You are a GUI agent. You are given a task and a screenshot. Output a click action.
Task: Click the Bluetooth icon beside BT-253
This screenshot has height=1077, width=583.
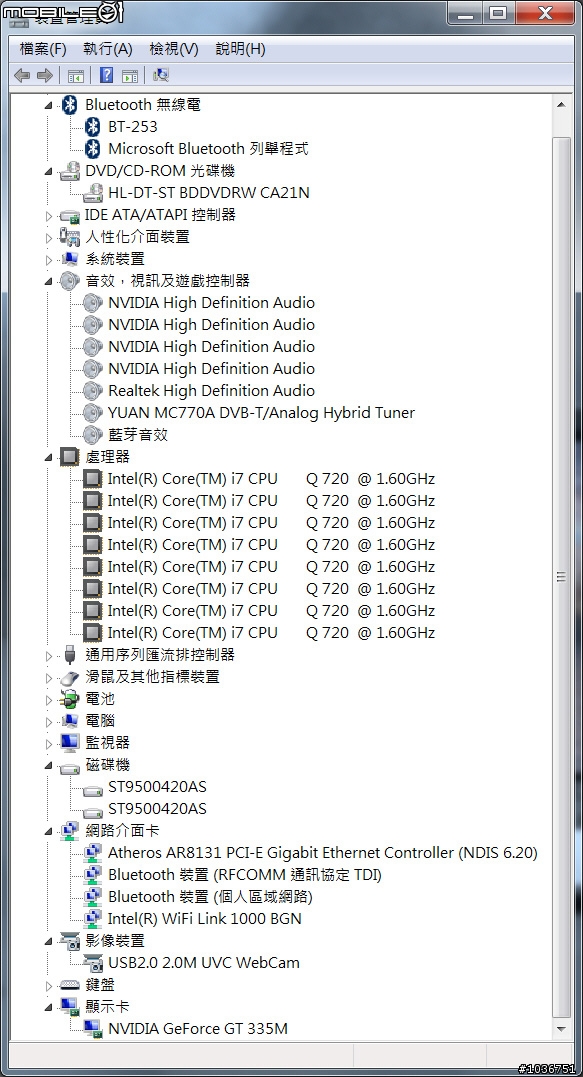(93, 126)
